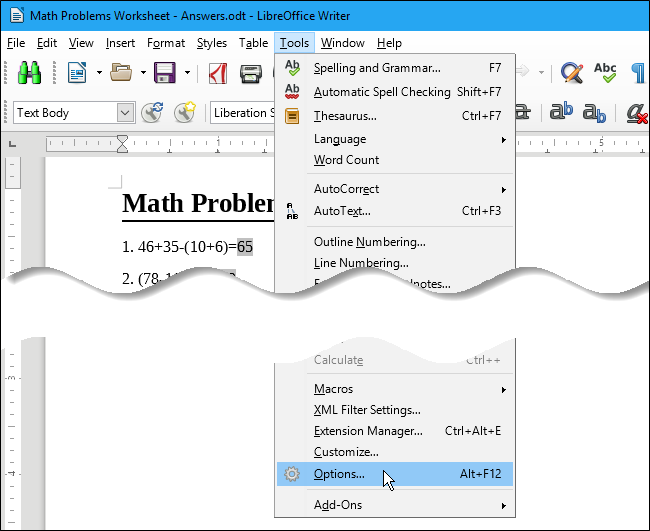Image resolution: width=650 pixels, height=531 pixels.
Task: Open the Window menu
Action: pos(343,43)
